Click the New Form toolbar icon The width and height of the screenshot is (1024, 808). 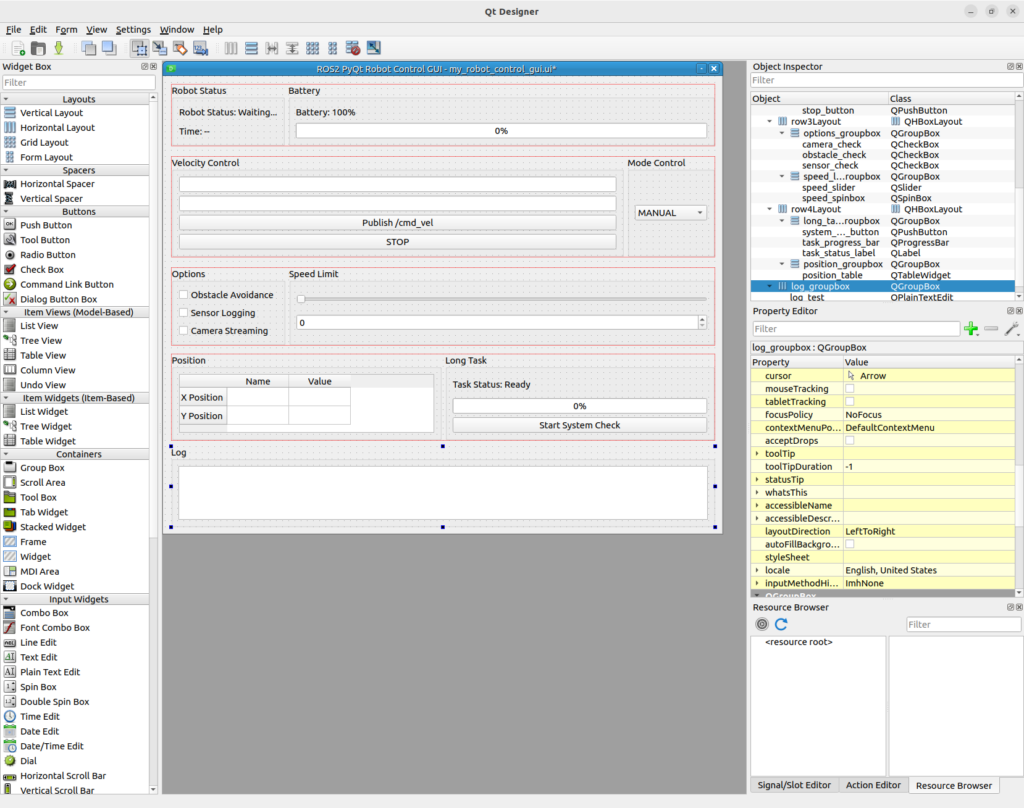pyautogui.click(x=18, y=48)
